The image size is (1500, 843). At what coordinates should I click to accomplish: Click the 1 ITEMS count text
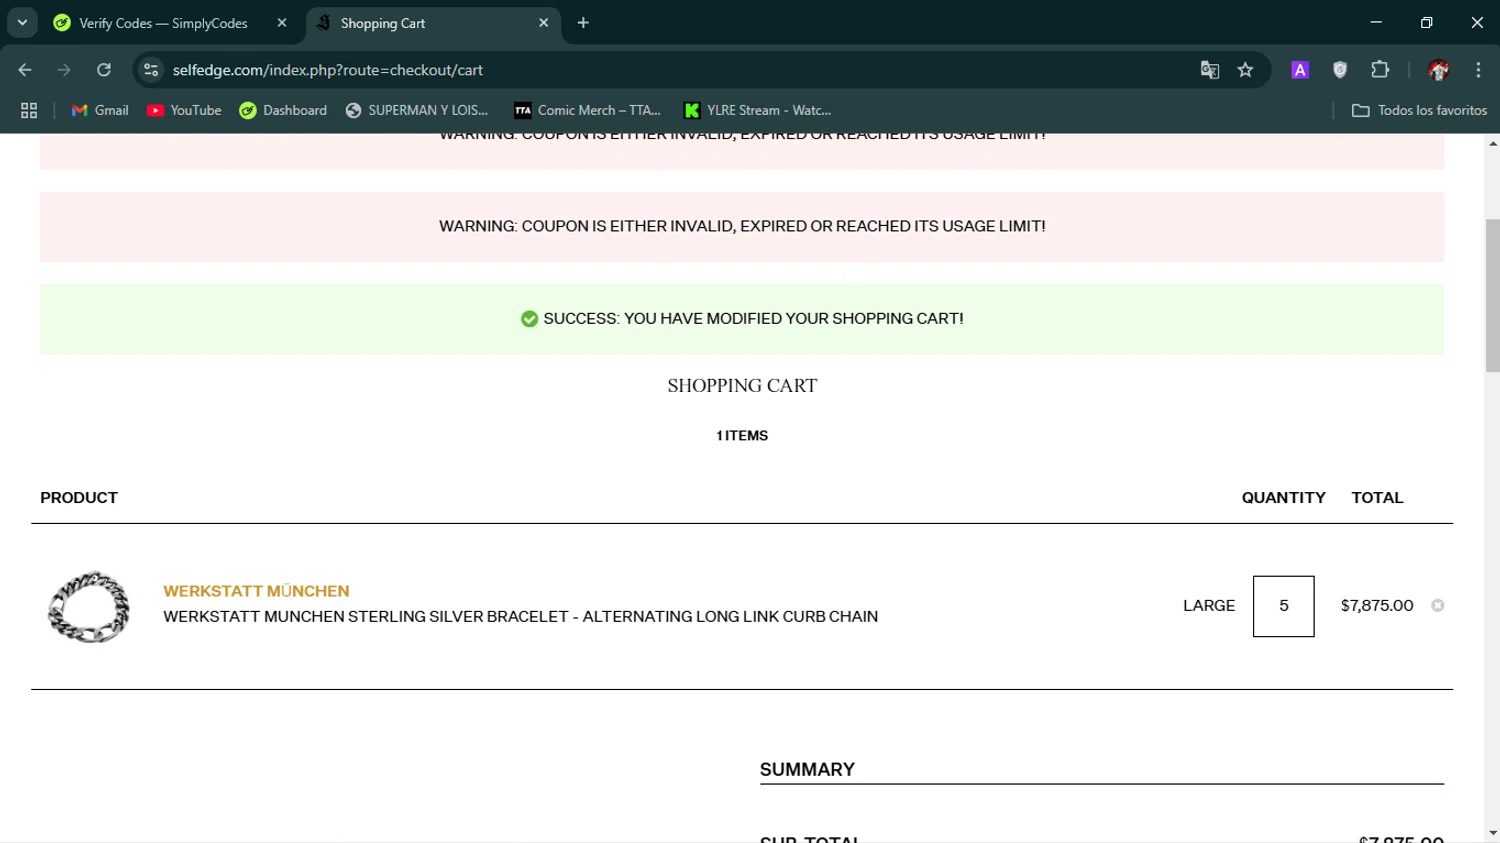742,436
